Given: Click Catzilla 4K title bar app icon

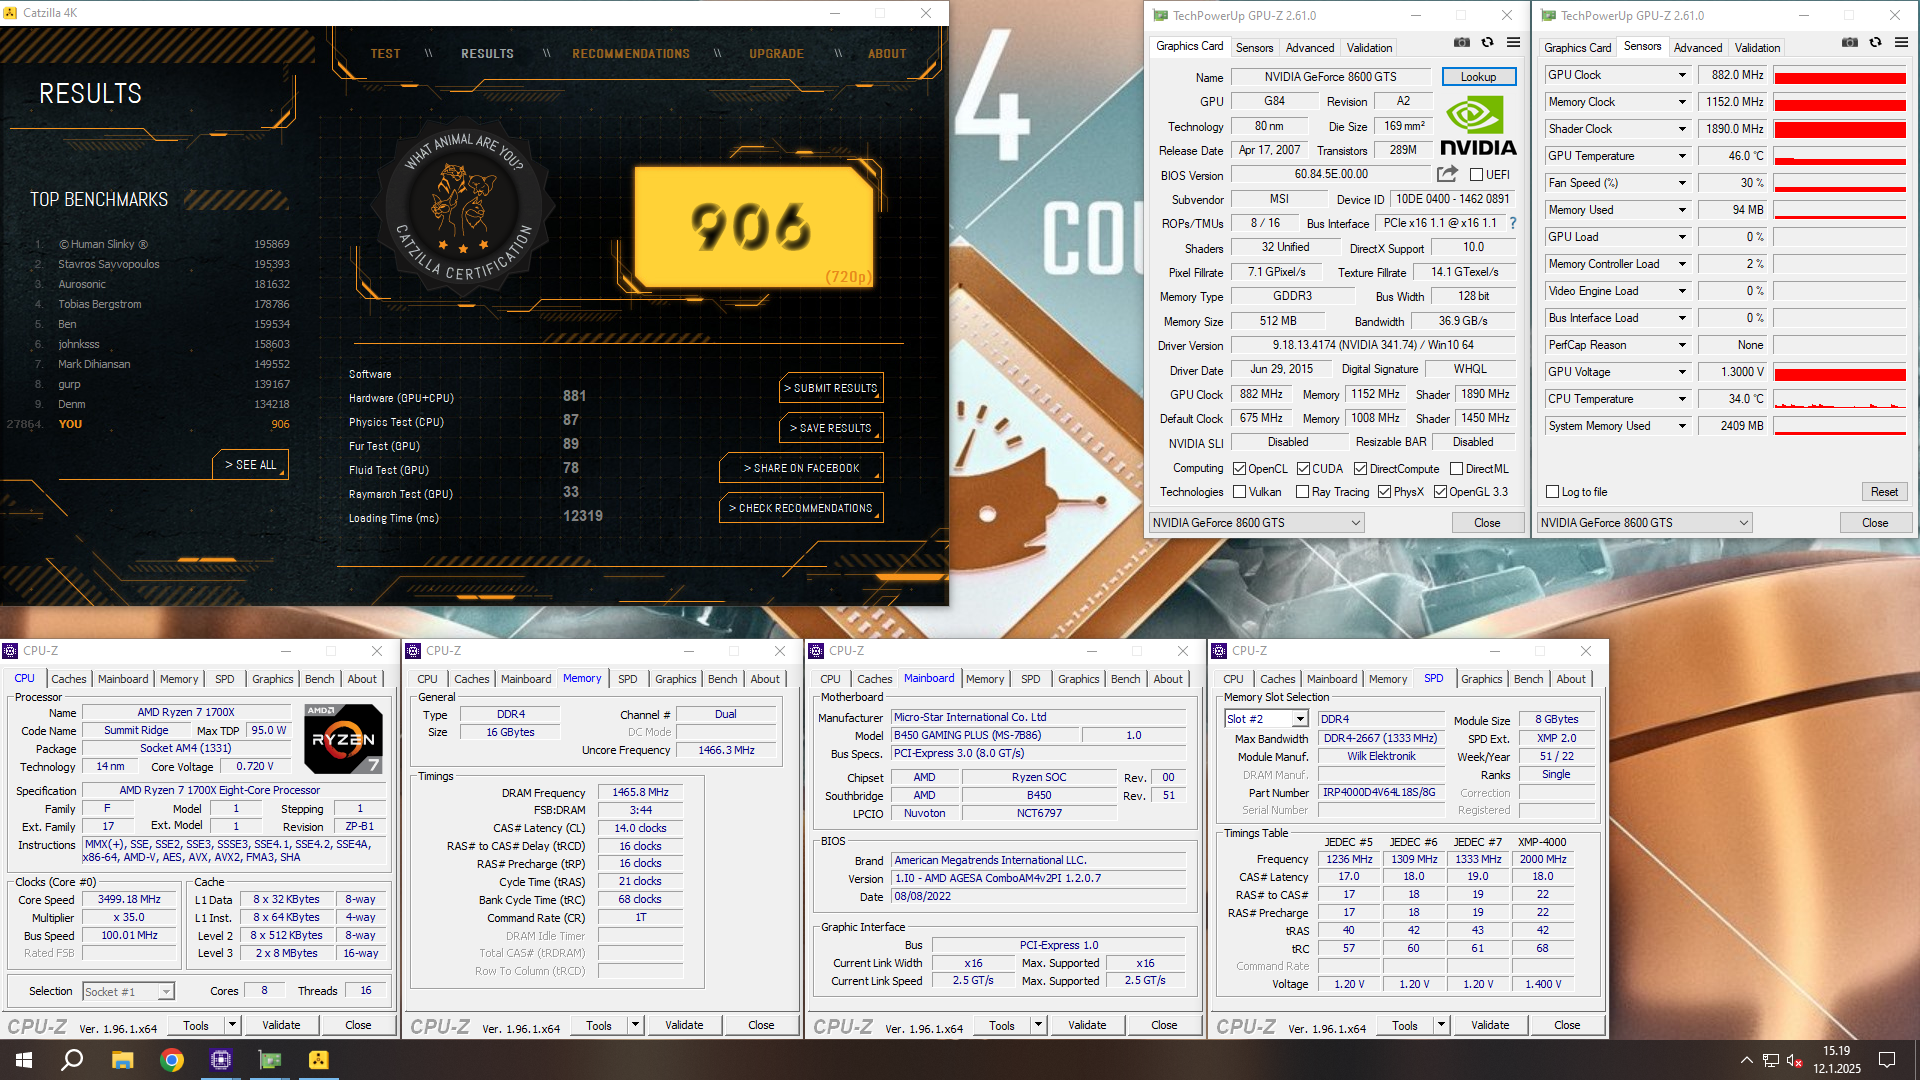Looking at the screenshot, I should [x=11, y=13].
